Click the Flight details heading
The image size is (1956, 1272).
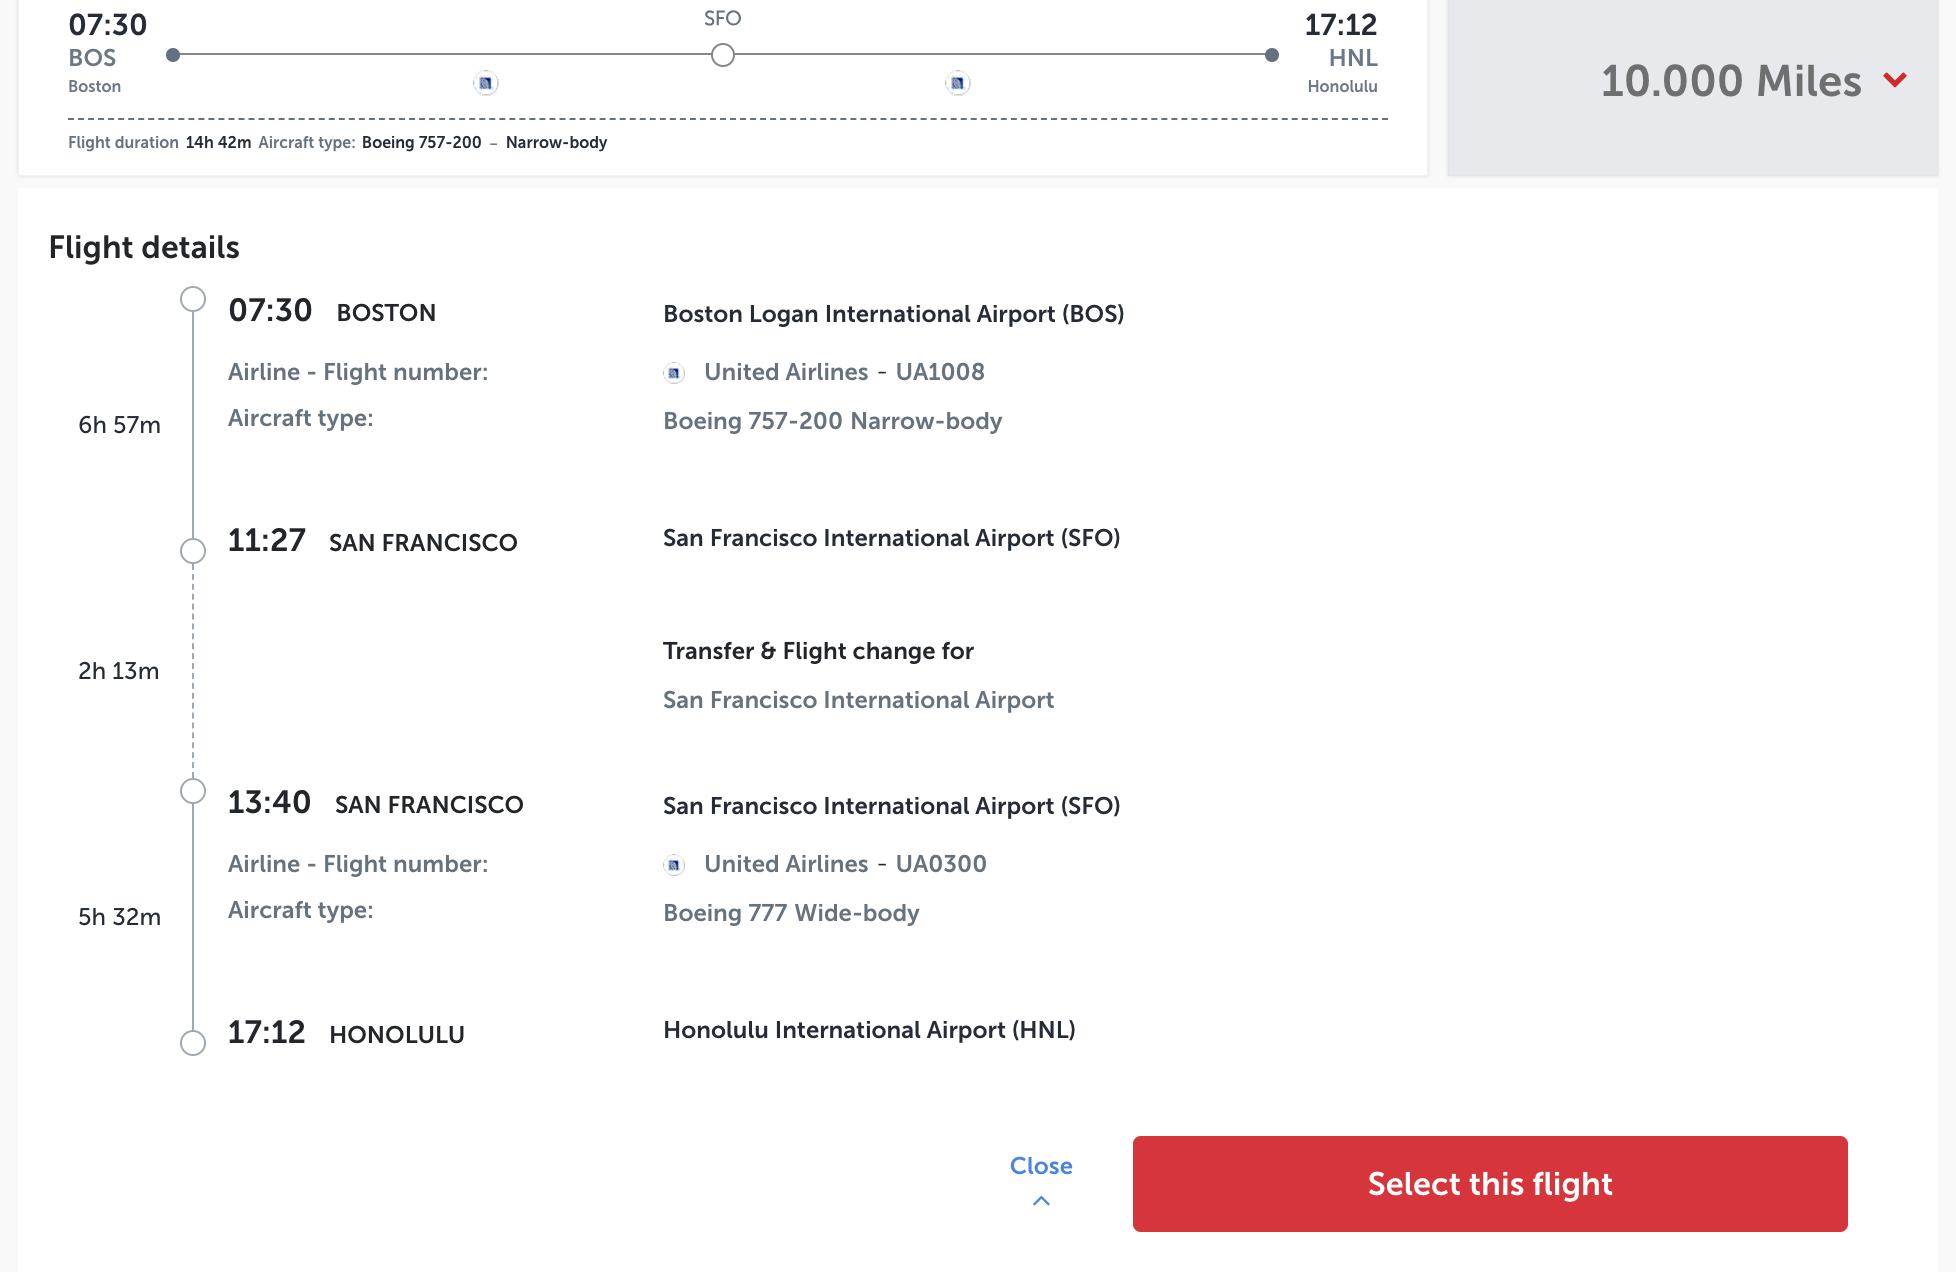point(144,247)
